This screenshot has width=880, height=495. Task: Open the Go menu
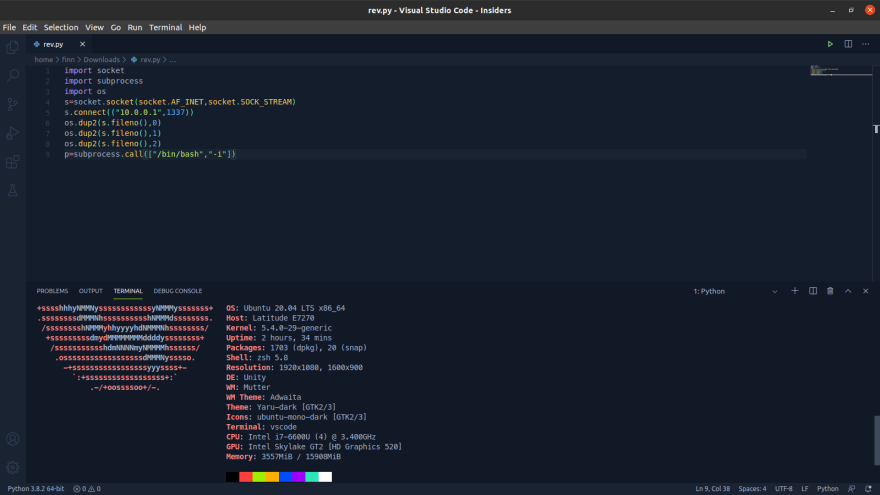116,27
